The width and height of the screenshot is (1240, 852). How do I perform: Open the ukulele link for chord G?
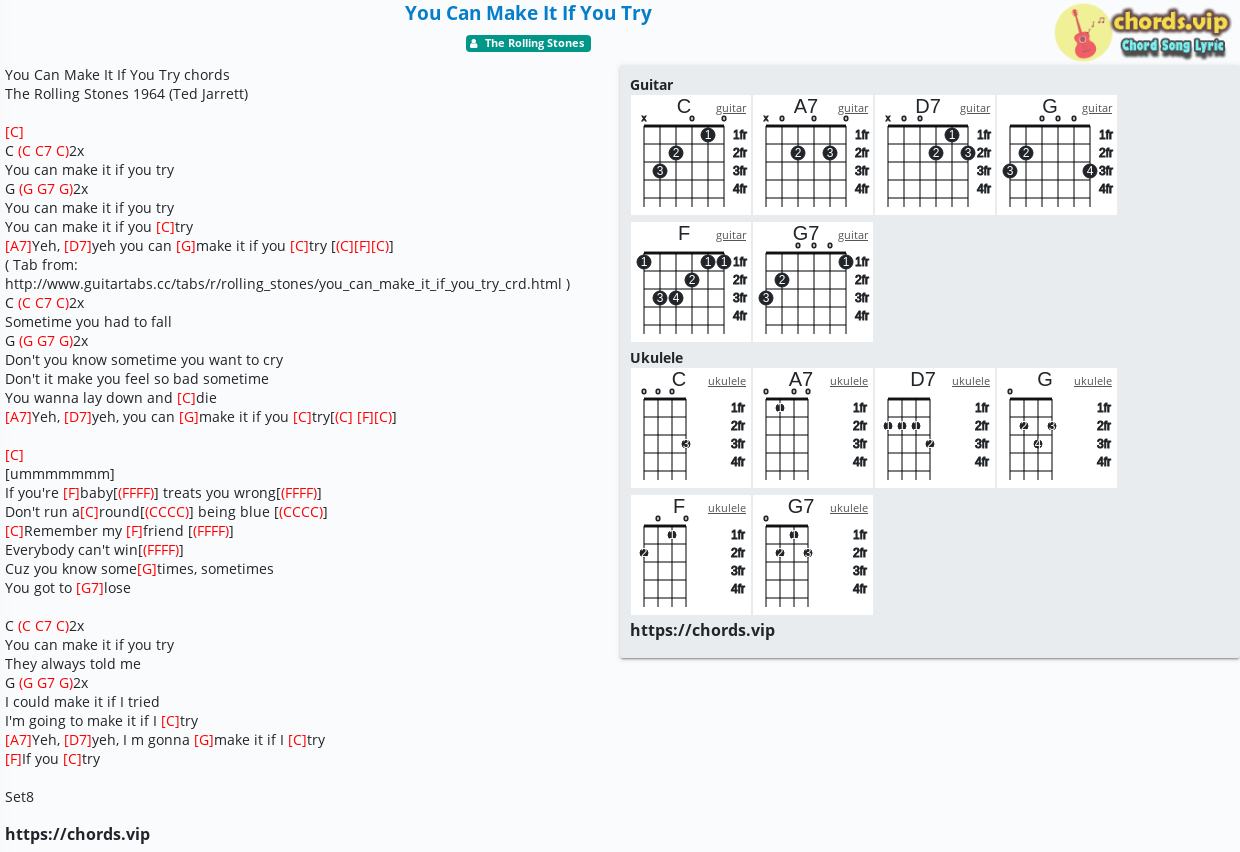click(x=1093, y=381)
